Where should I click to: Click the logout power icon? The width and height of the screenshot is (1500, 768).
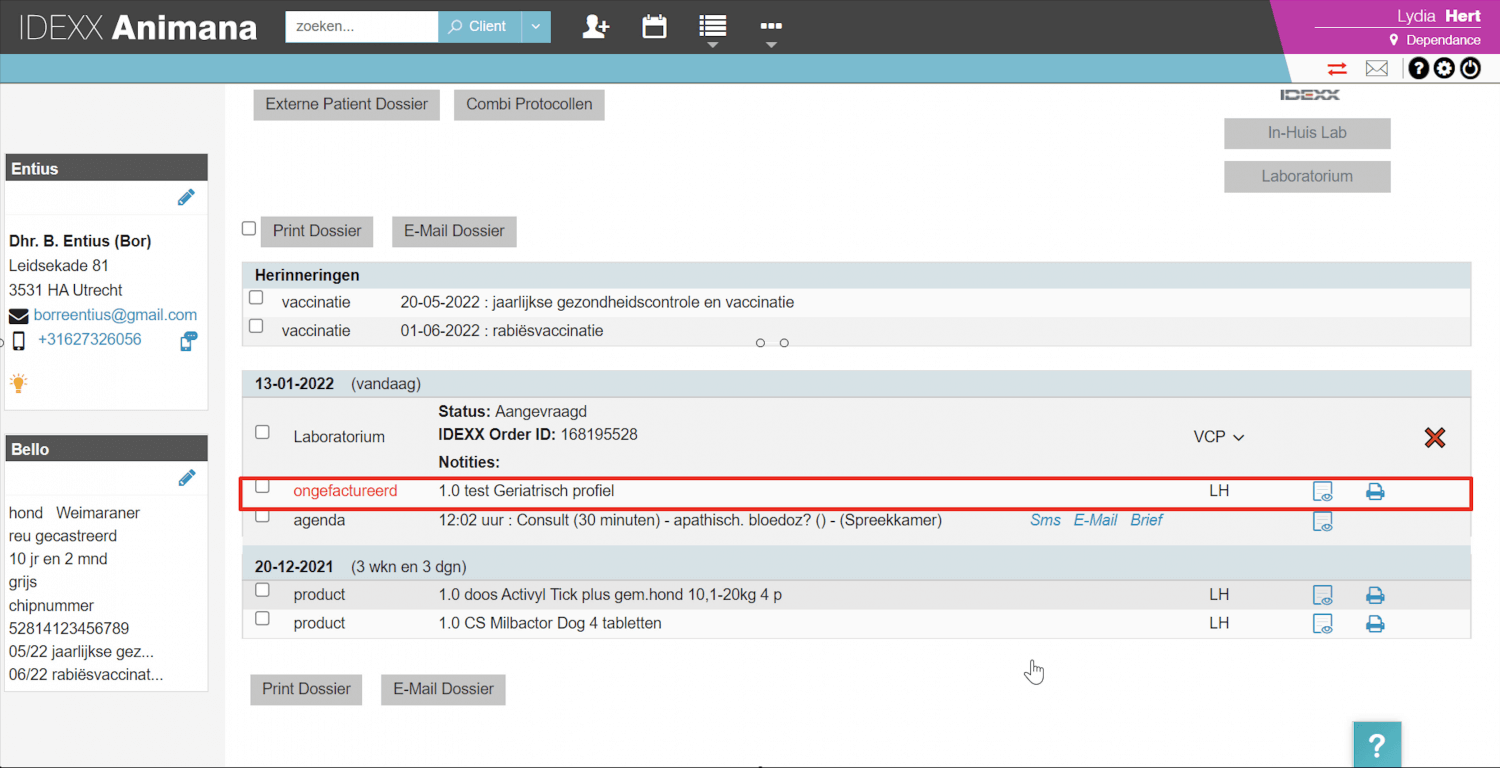tap(1470, 67)
